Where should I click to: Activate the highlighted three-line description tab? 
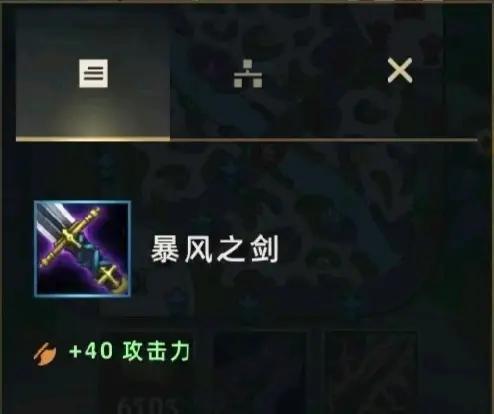pos(93,73)
